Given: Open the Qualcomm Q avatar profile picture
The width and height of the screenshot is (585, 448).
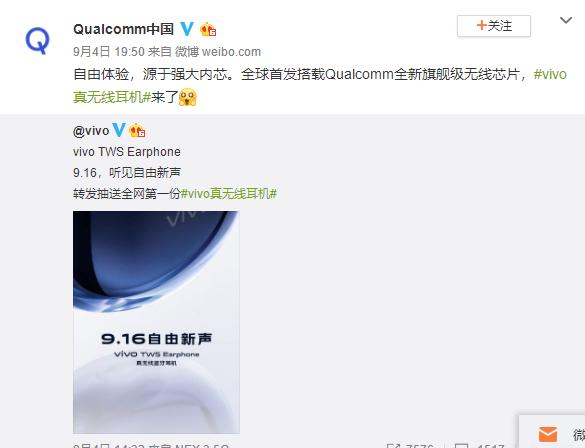Looking at the screenshot, I should 37,41.
